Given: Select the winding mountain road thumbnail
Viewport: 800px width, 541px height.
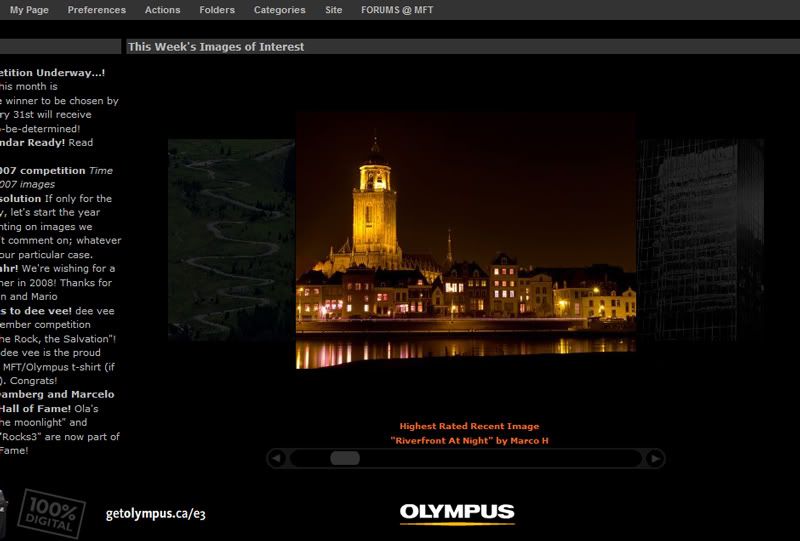Looking at the screenshot, I should point(231,240).
